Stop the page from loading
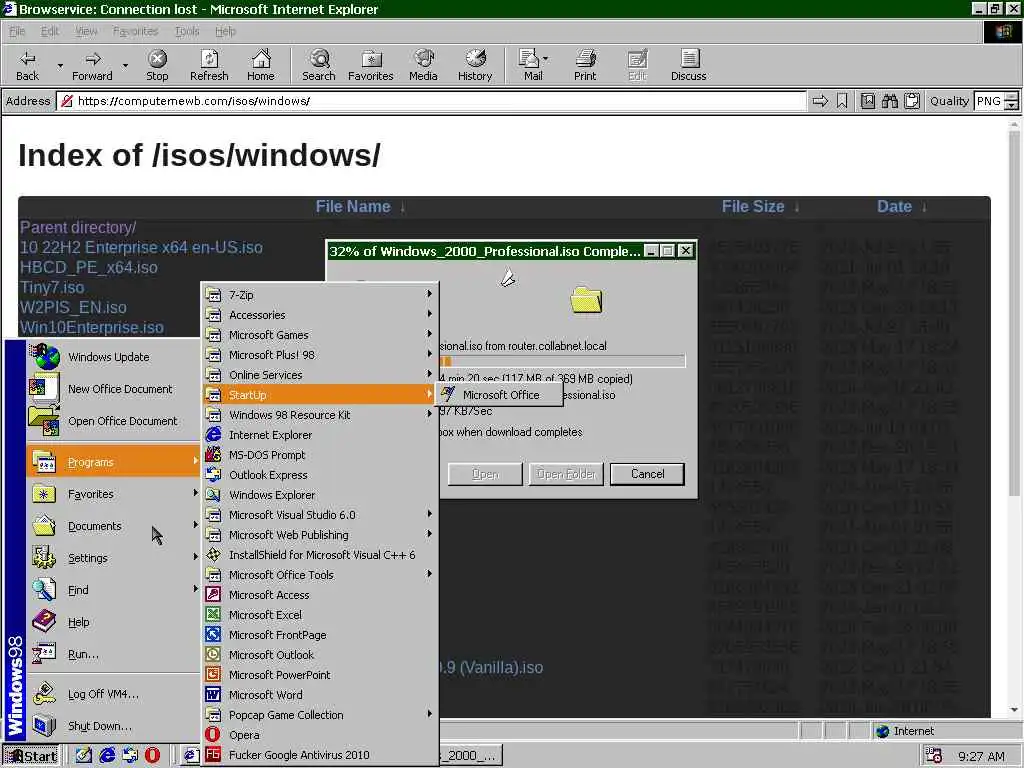 point(157,65)
